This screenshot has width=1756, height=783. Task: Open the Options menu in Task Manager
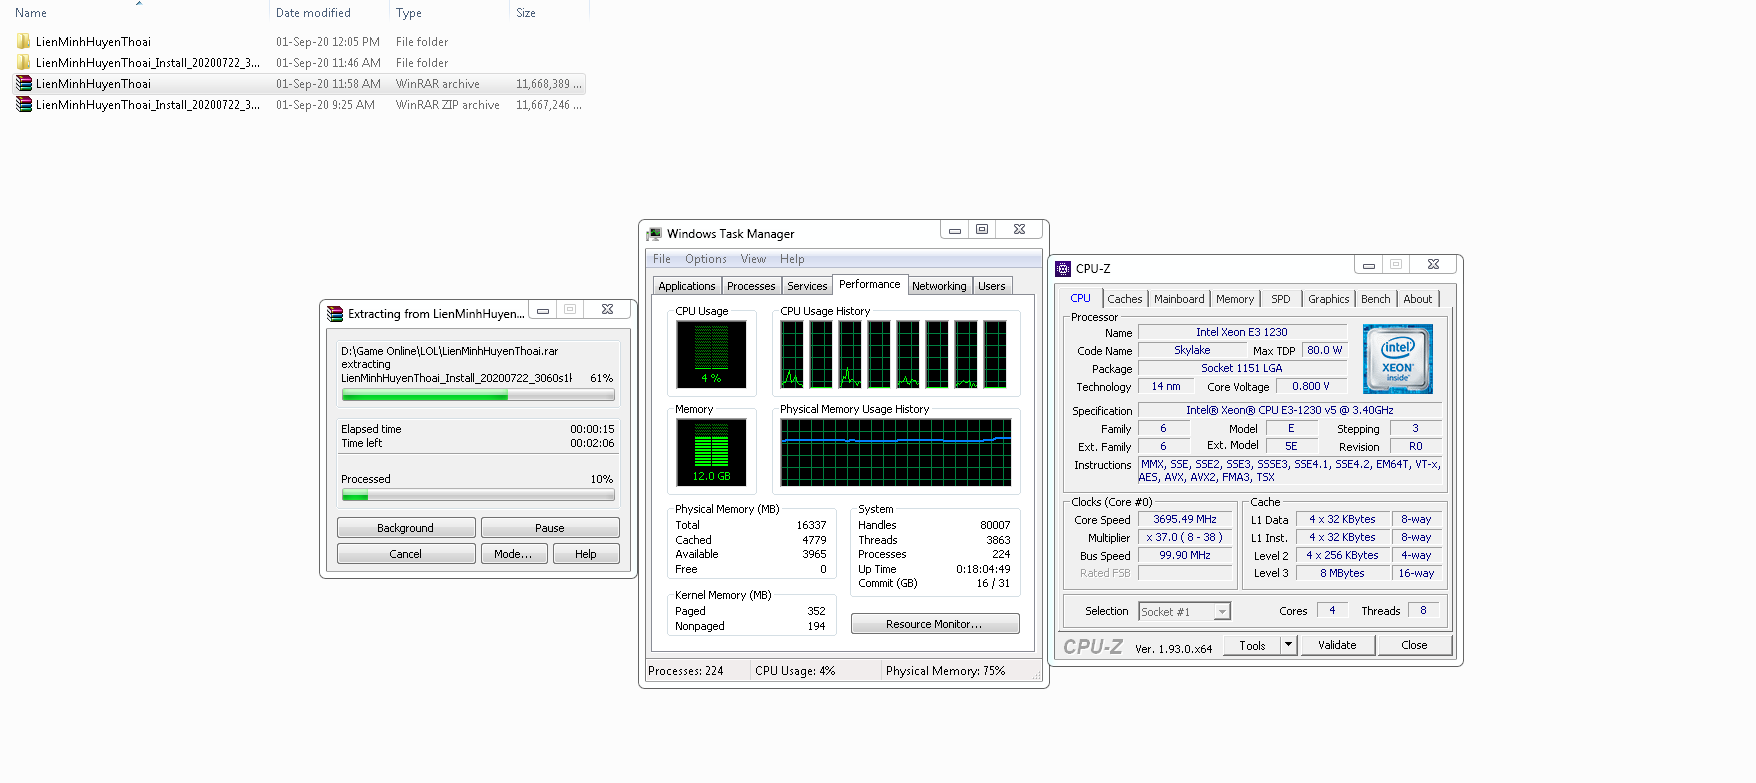tap(706, 259)
